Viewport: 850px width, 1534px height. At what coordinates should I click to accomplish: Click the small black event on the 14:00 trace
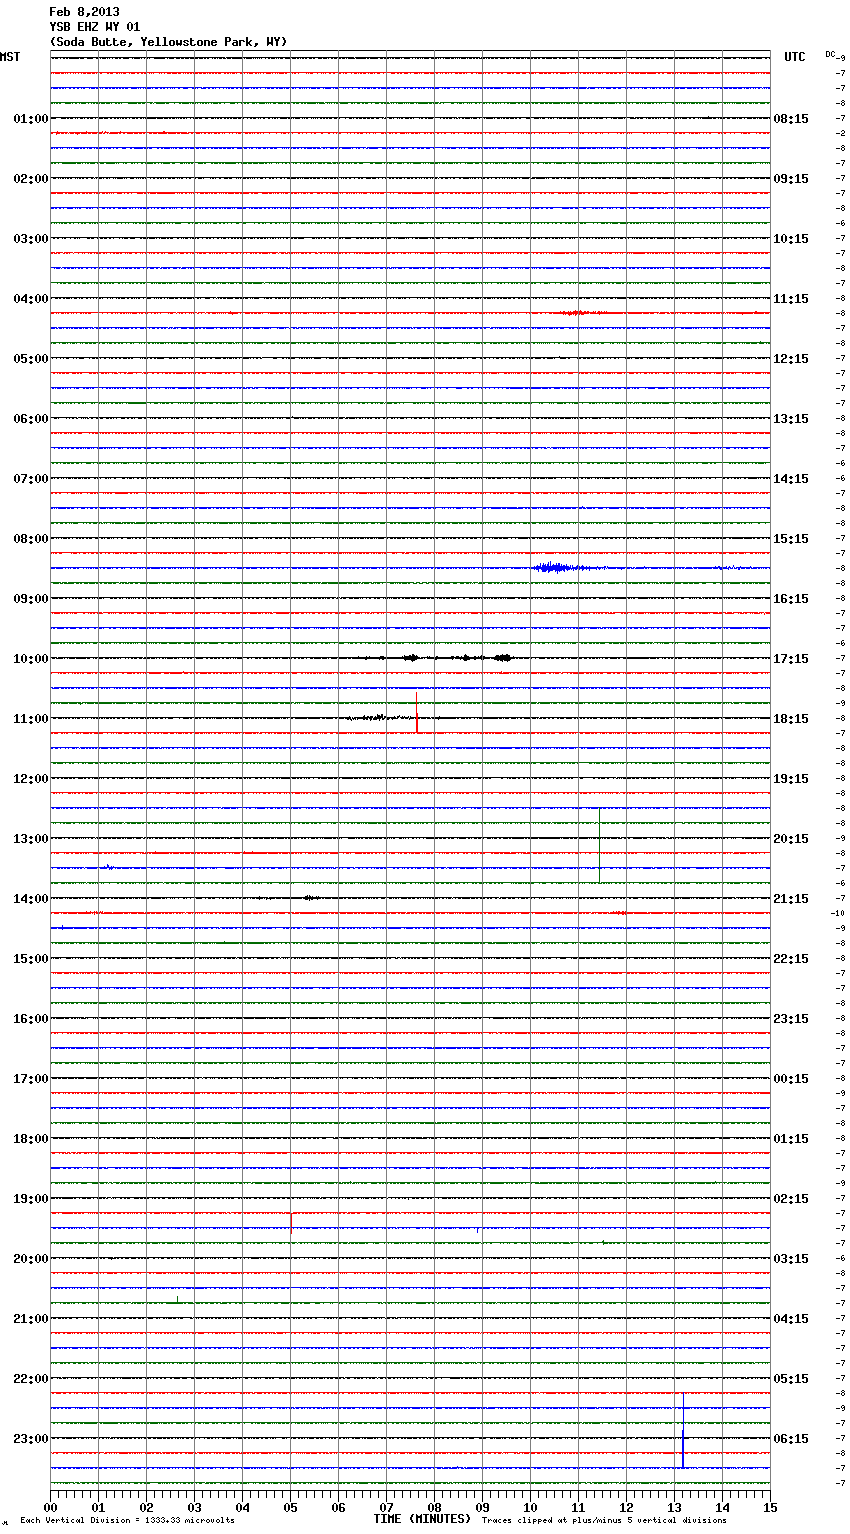(310, 898)
